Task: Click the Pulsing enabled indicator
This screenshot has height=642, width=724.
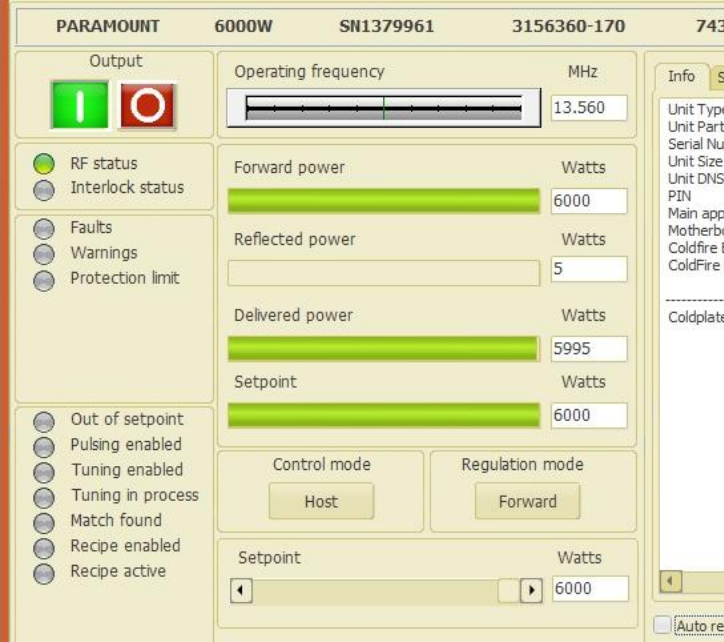Action: [x=44, y=446]
